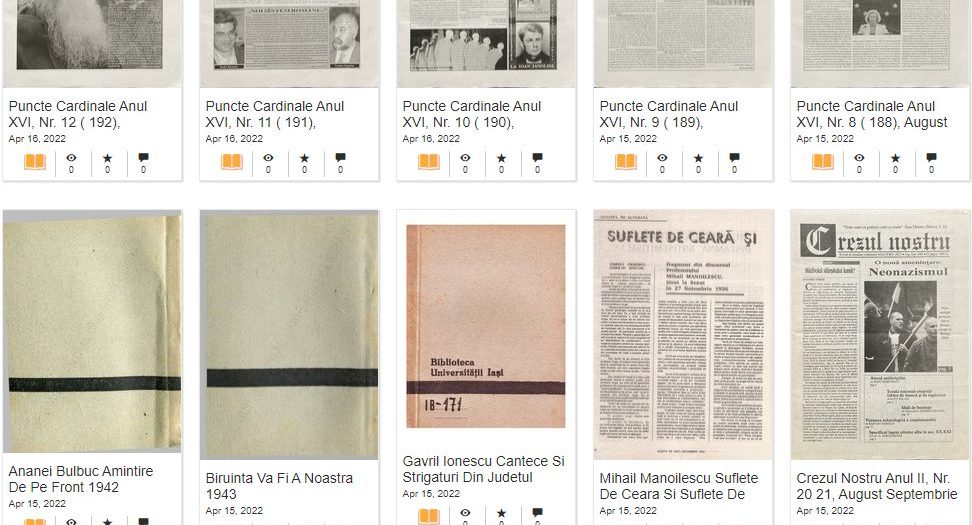Select the Biblioteca Universitatii Iasi cover thumbnail
The image size is (972, 525).
(486, 327)
